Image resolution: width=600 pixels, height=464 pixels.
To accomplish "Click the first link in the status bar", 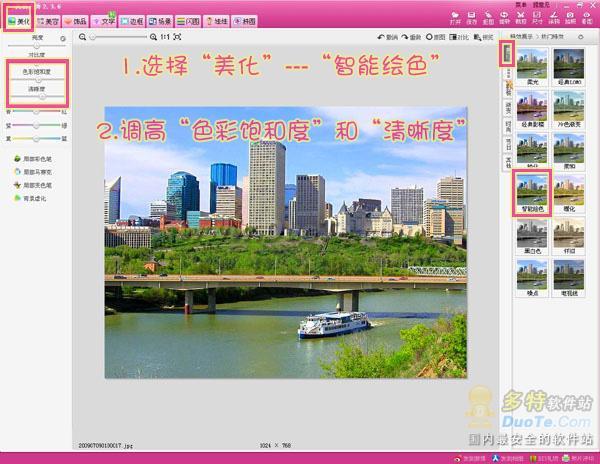I will [470, 458].
